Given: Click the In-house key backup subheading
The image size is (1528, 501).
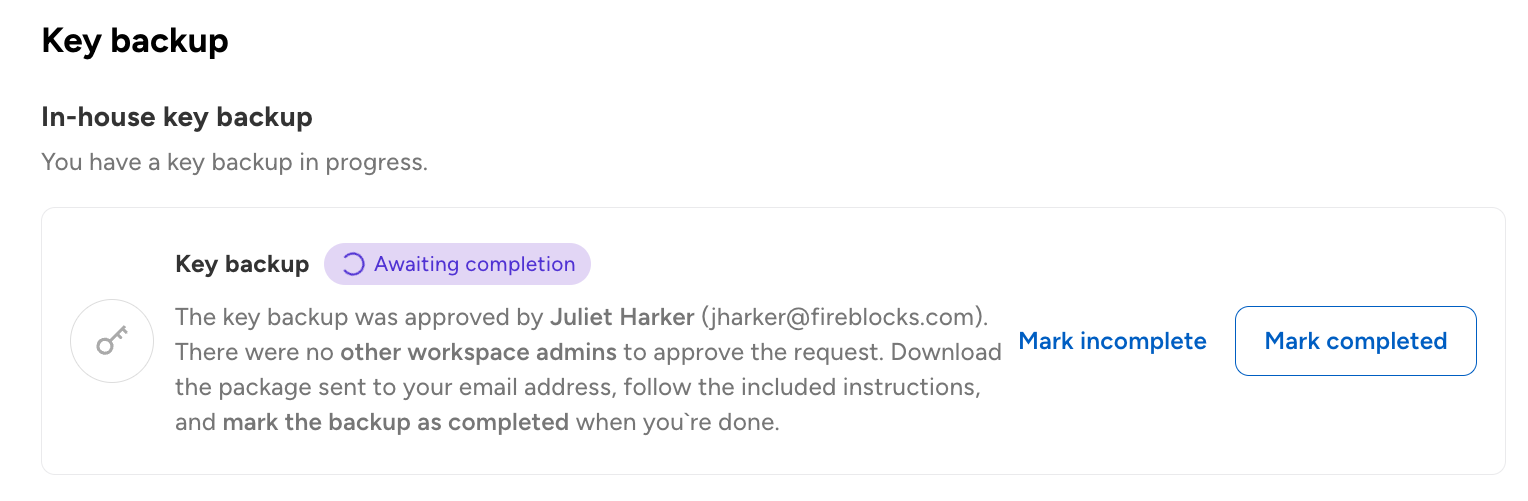Looking at the screenshot, I should (177, 117).
